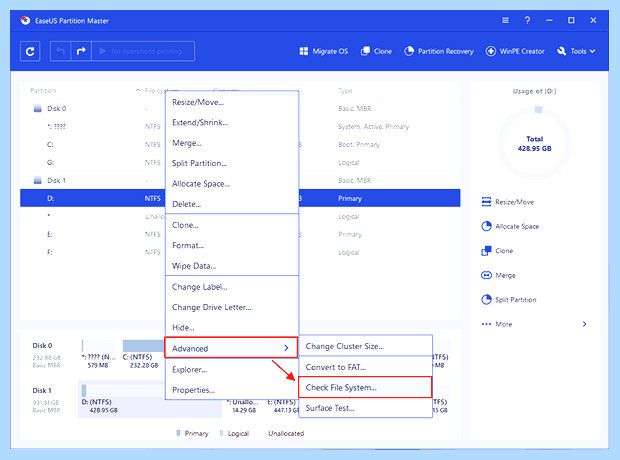
Task: Click the Total 428.95 GB usage ring
Action: [535, 143]
